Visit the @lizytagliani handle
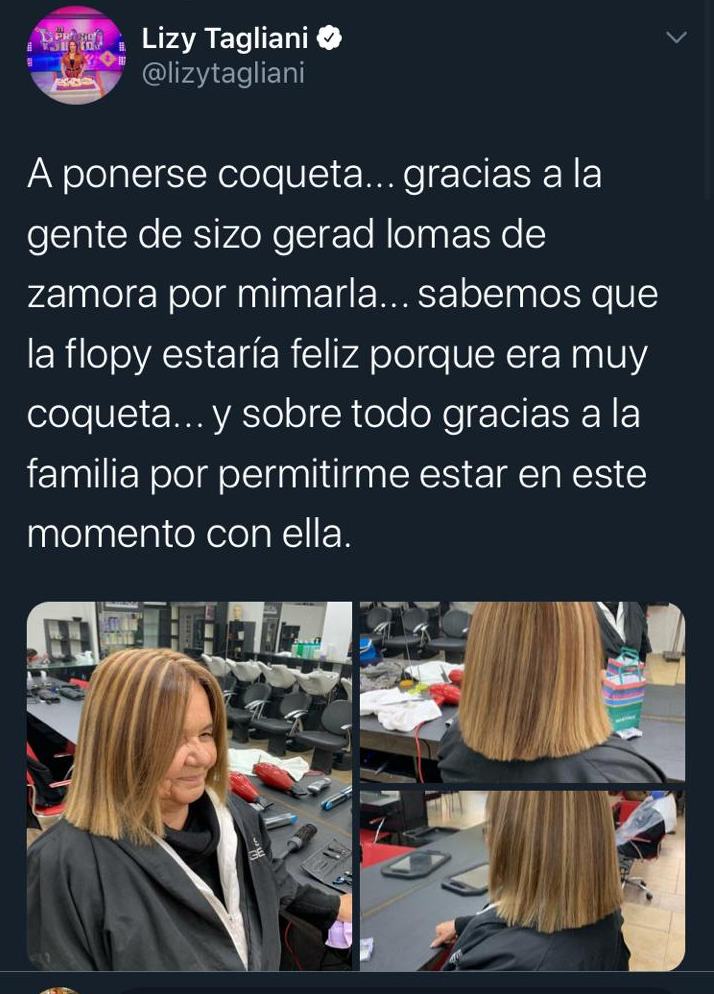Image resolution: width=714 pixels, height=994 pixels. pyautogui.click(x=223, y=73)
